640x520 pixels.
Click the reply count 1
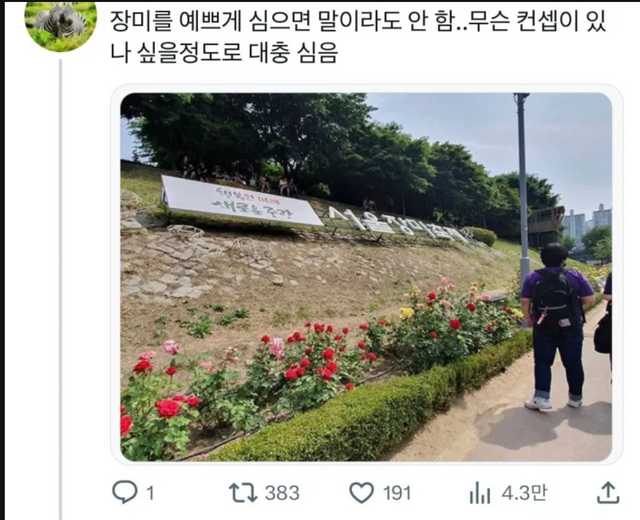[151, 493]
